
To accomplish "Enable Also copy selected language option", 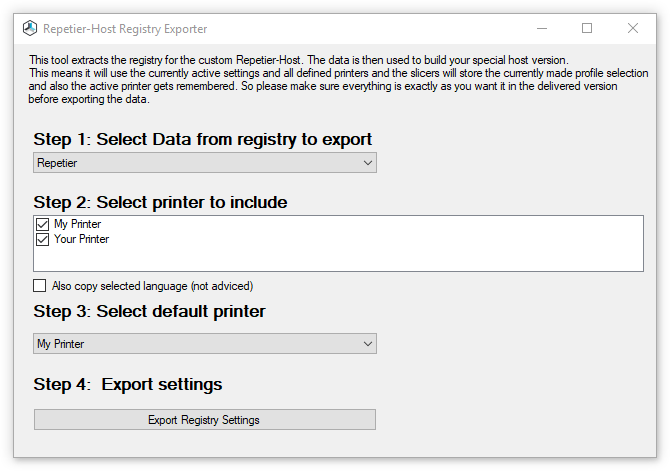I will pos(40,286).
